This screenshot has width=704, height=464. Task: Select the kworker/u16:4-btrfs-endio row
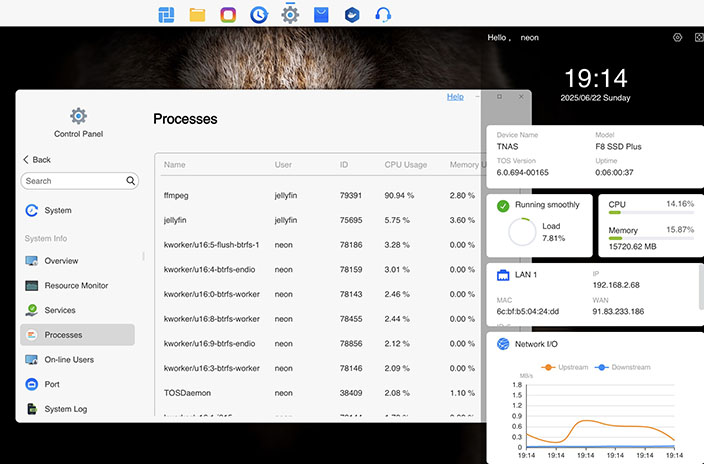point(321,270)
